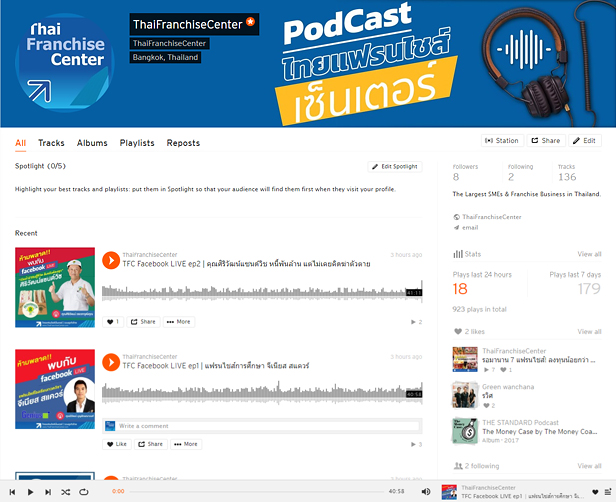Share the ep1 track
616x502 pixels.
point(150,444)
